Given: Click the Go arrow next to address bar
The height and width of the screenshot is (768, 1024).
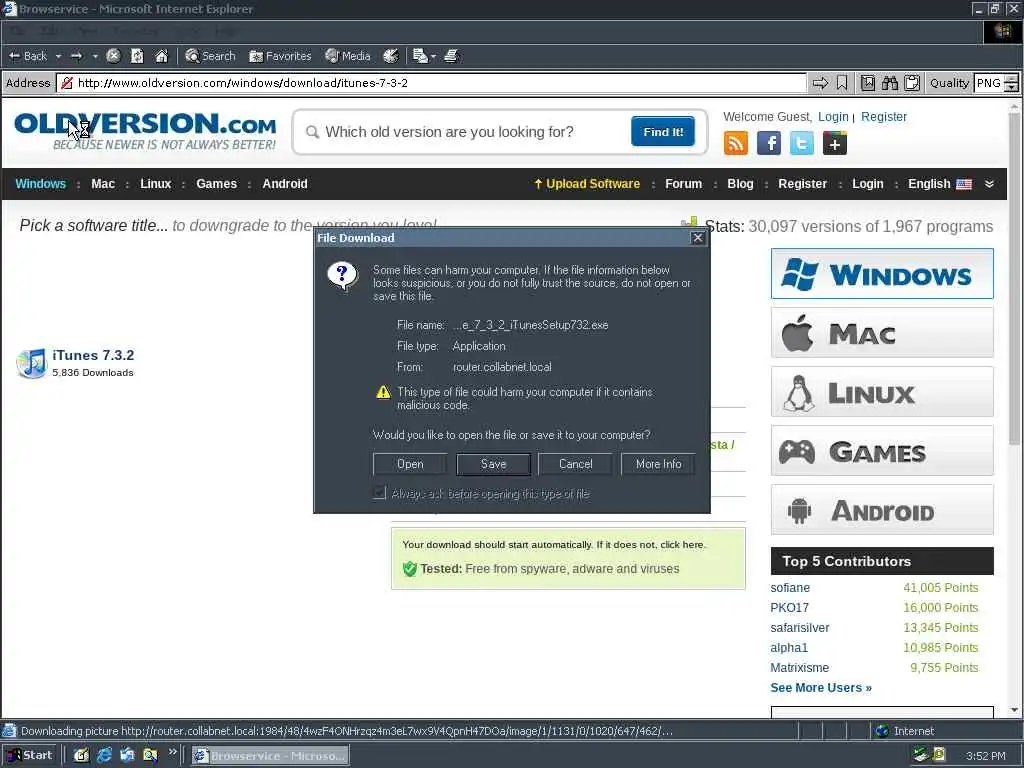Looking at the screenshot, I should coord(820,83).
